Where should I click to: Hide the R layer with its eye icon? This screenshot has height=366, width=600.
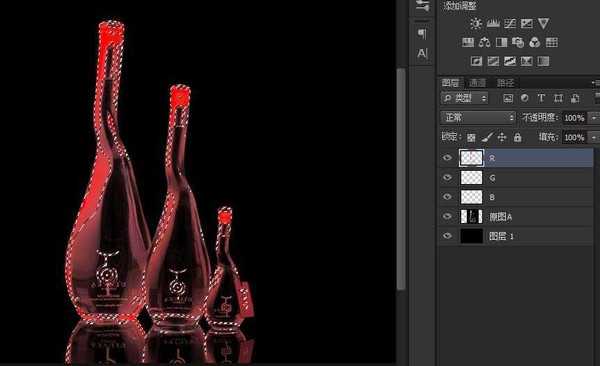pos(447,158)
